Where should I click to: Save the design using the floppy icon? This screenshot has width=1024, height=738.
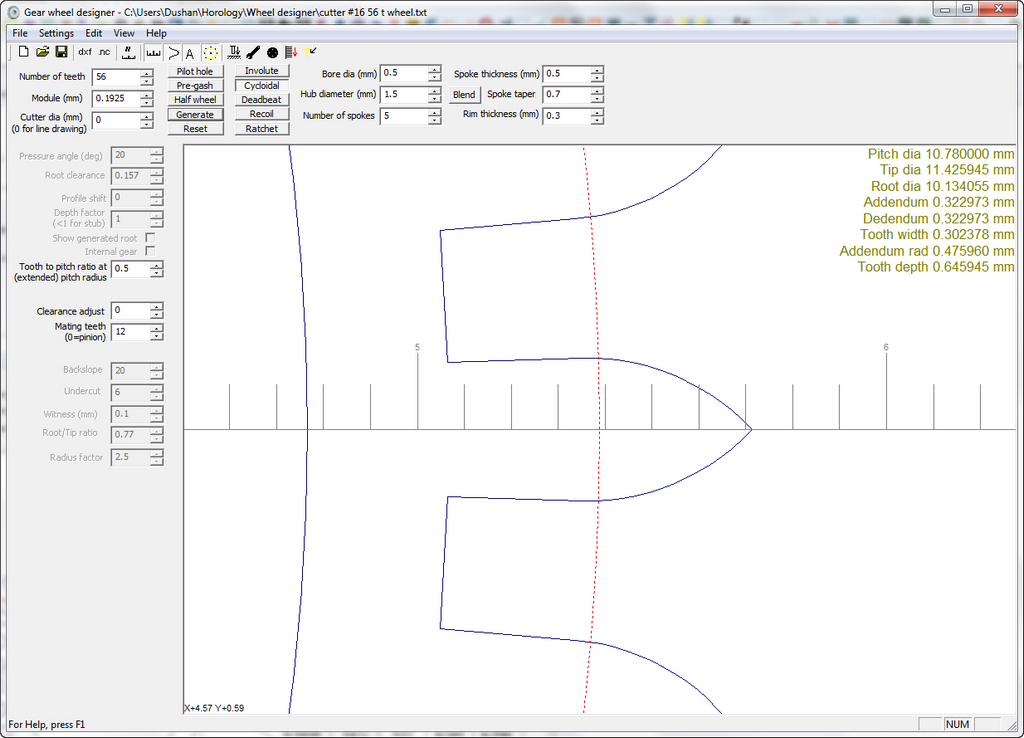click(x=61, y=52)
